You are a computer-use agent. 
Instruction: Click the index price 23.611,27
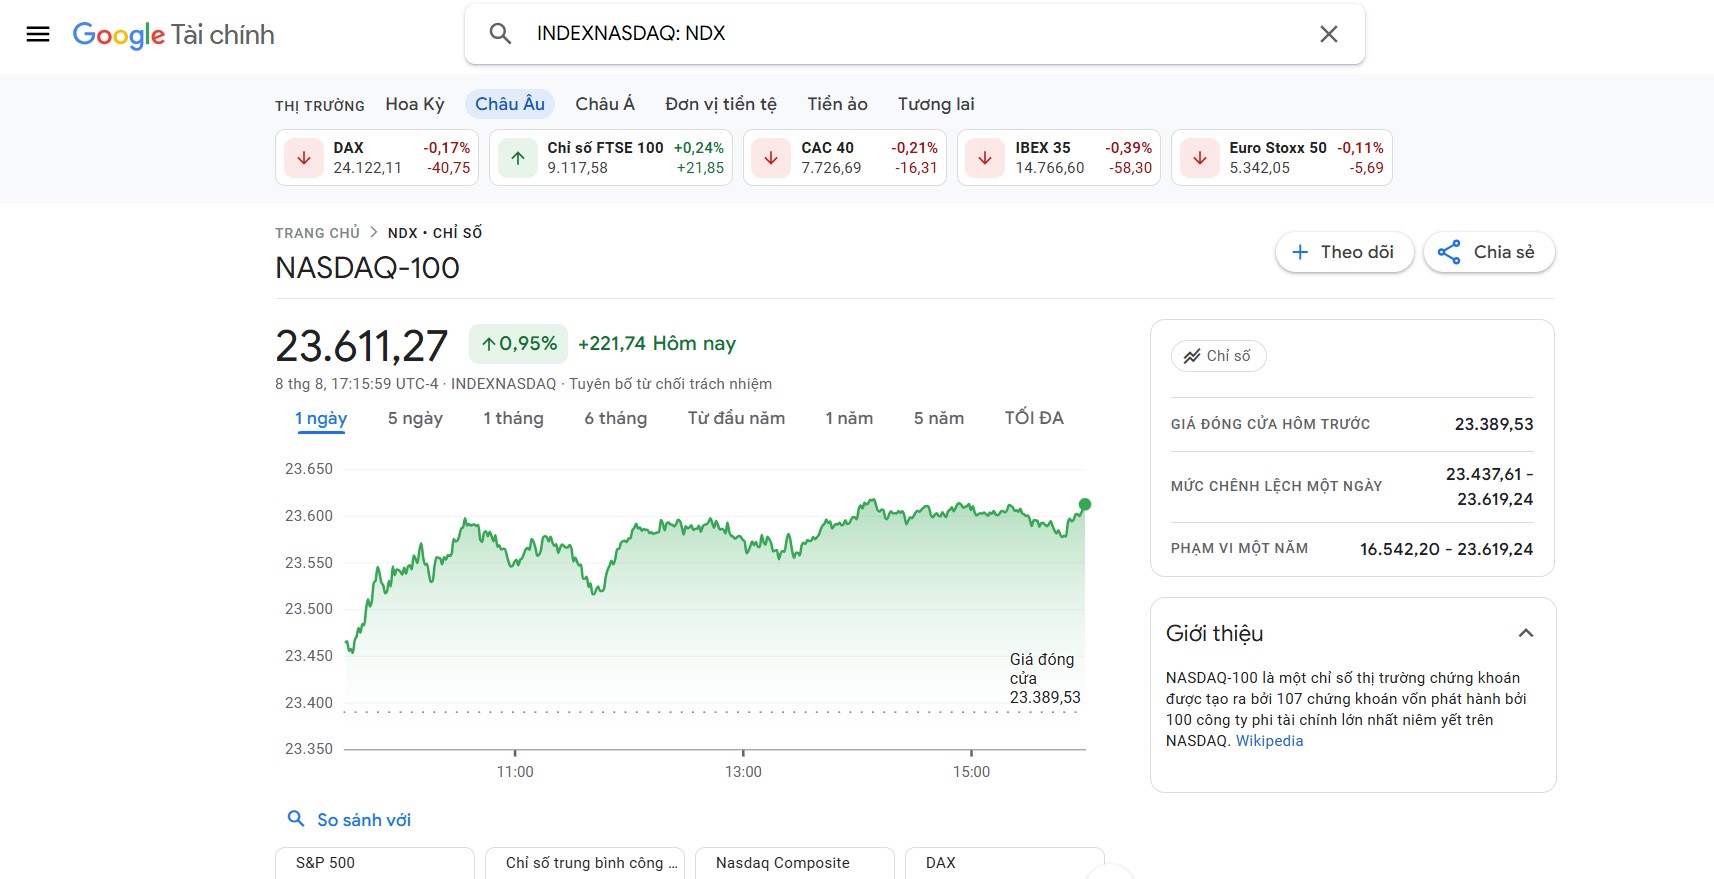(362, 346)
